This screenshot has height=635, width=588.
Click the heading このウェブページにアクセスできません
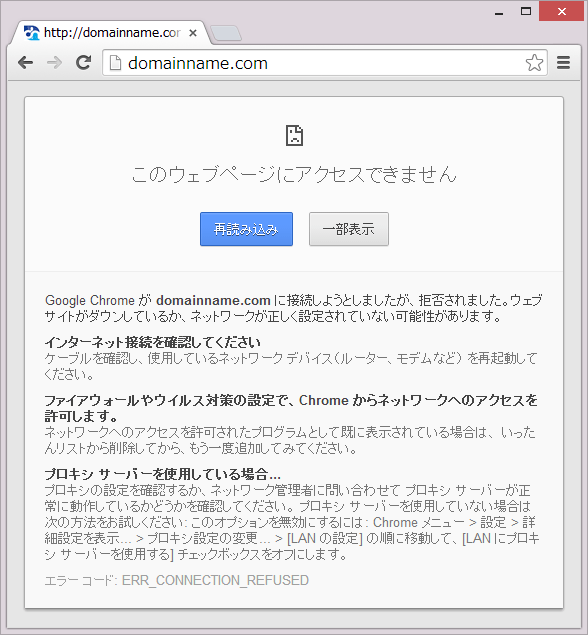(x=294, y=174)
